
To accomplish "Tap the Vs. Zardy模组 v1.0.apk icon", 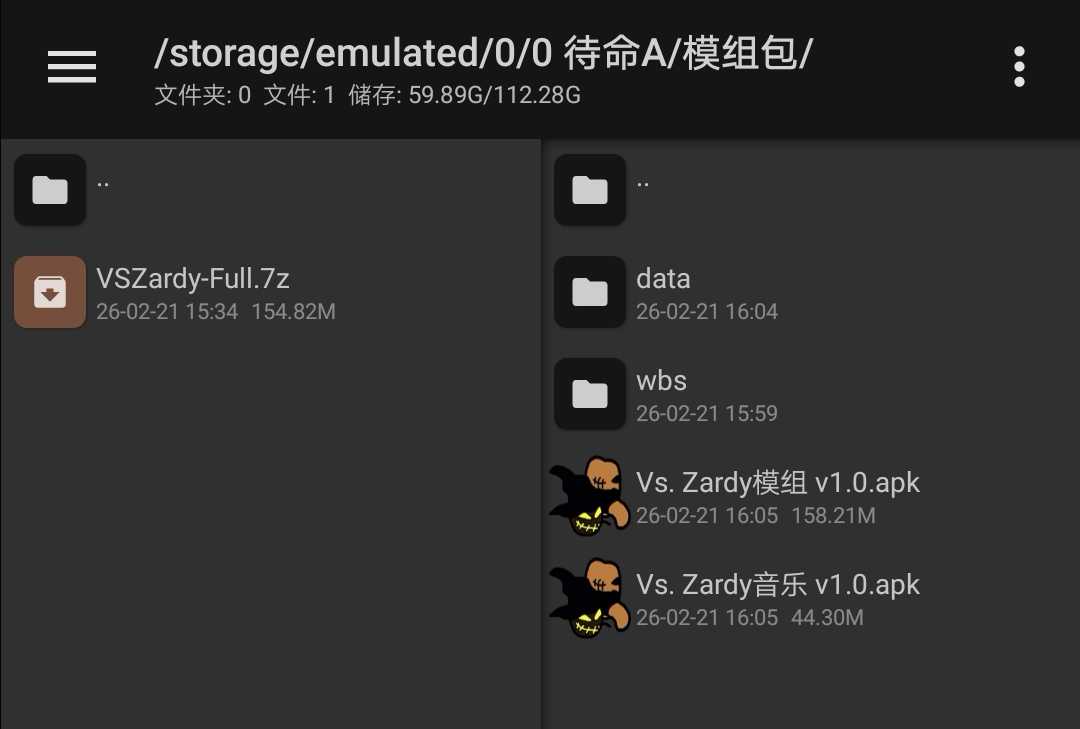I will click(x=590, y=497).
